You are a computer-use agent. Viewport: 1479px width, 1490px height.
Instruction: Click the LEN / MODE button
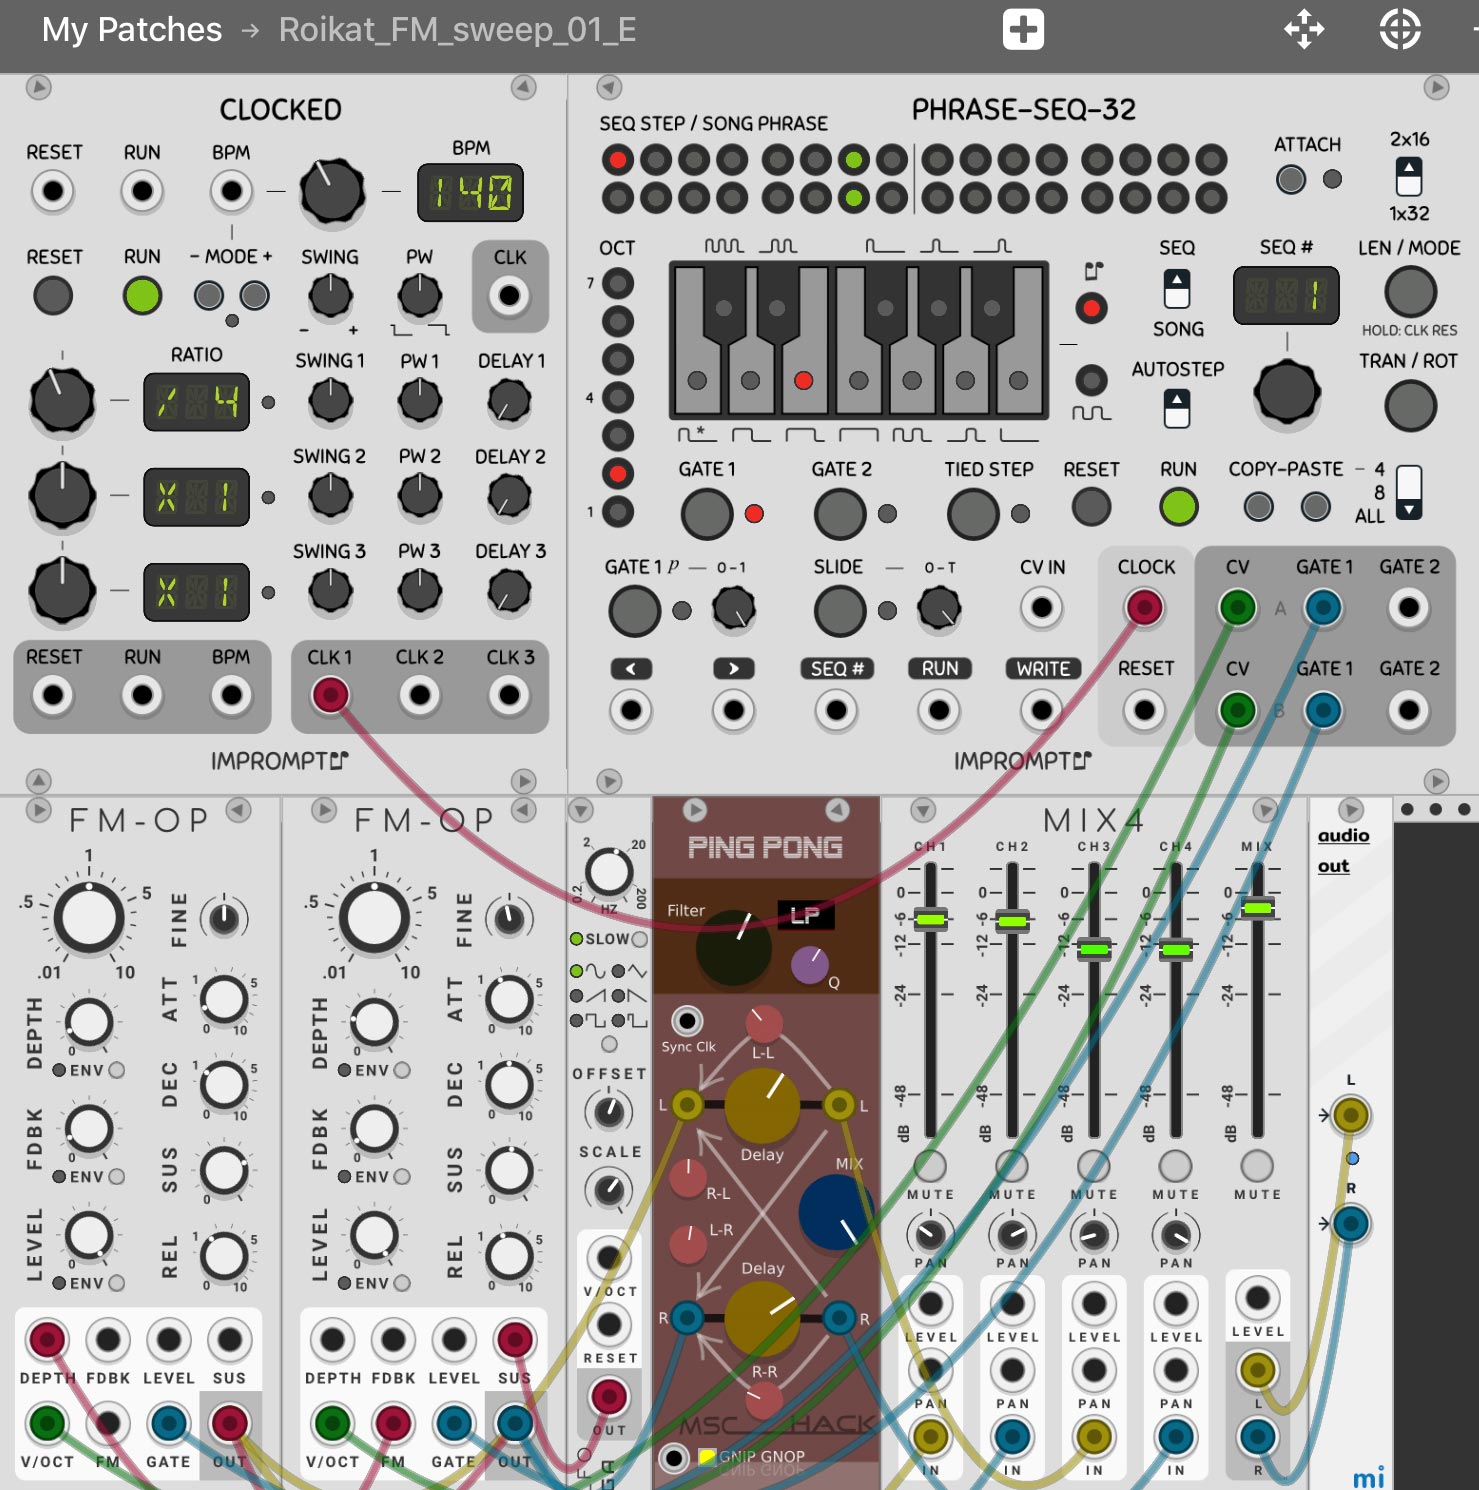1410,292
